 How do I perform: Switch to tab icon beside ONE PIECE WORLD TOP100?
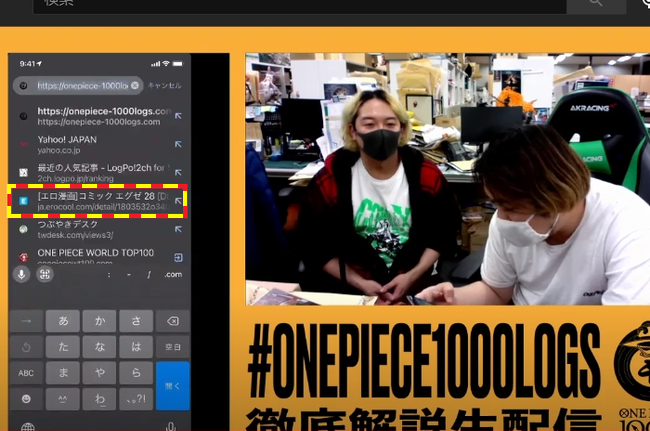[x=178, y=257]
